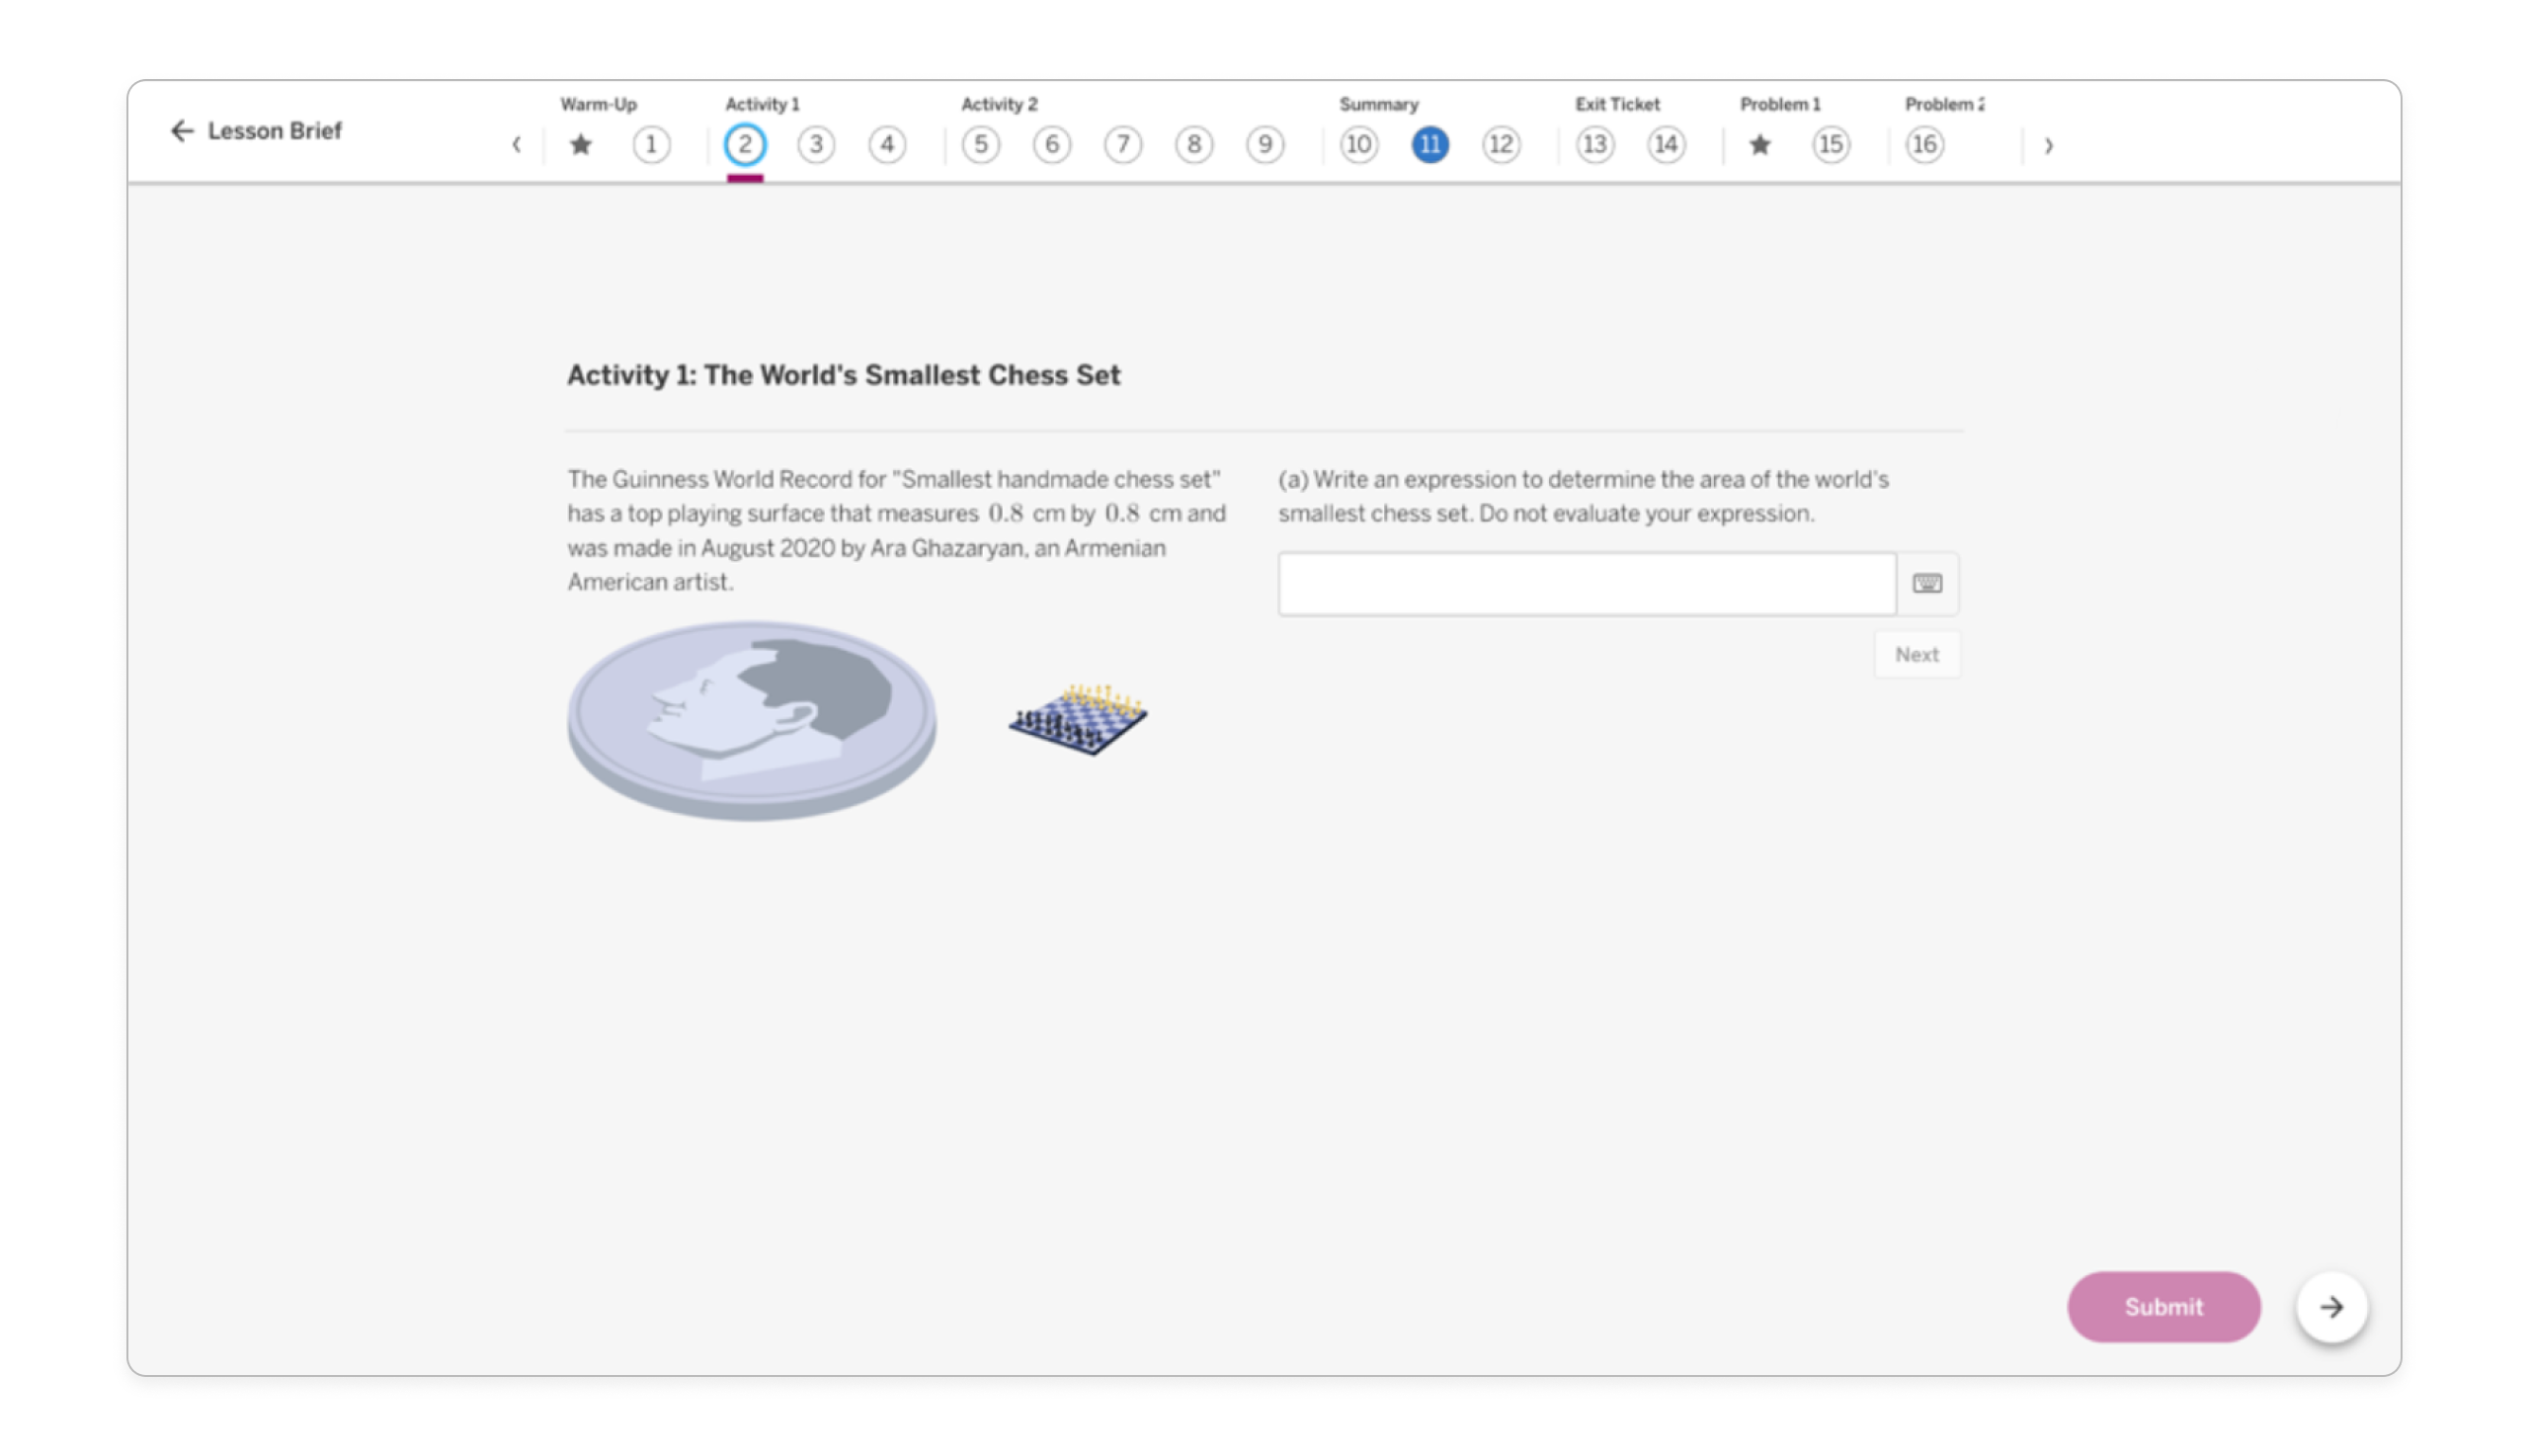Select slide 2 under Activity 1
2529x1456 pixels.
click(x=745, y=145)
